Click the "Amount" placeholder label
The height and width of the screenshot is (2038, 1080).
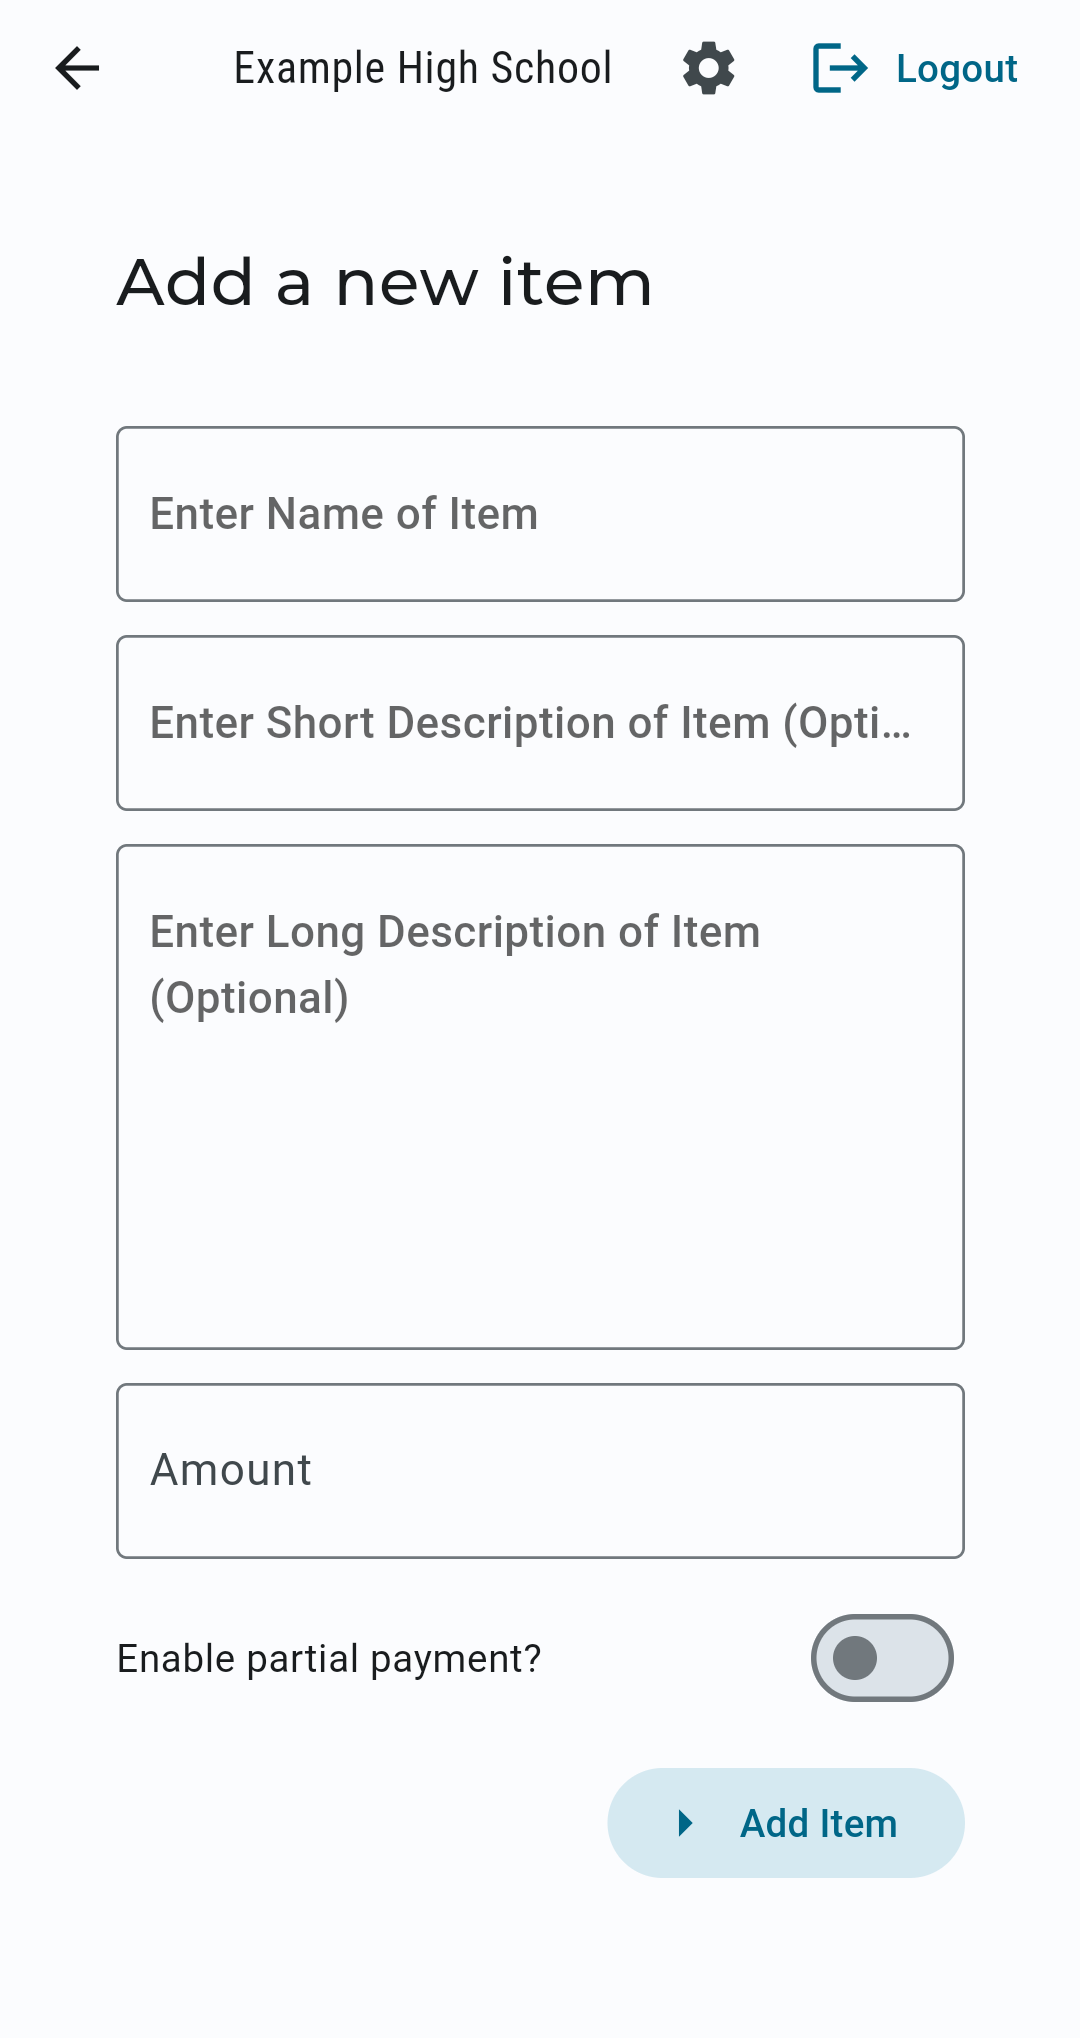coord(231,1470)
